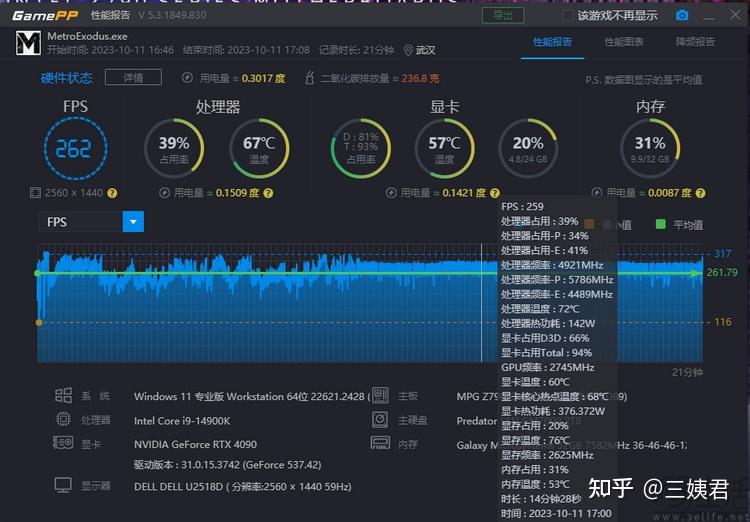This screenshot has width=750, height=522.
Task: Click the 57℃ GPU temperature gauge
Action: click(x=444, y=148)
